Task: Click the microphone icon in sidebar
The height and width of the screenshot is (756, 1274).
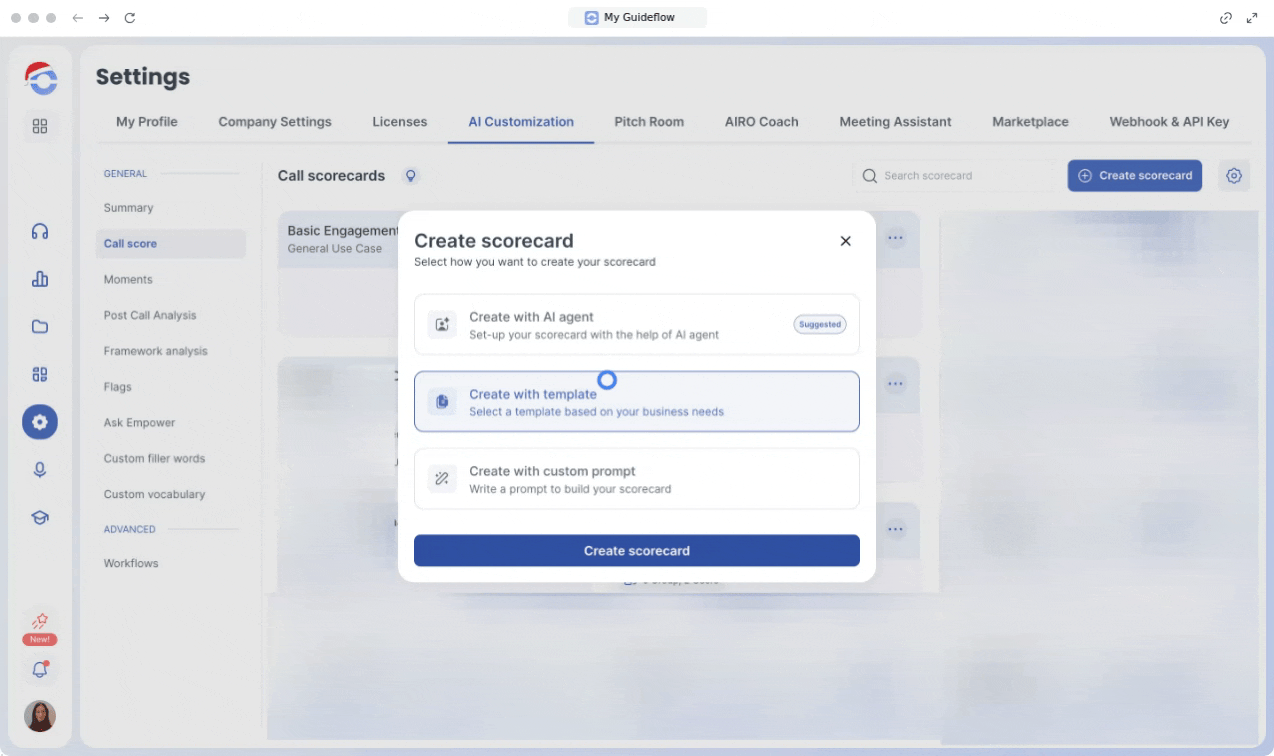Action: pyautogui.click(x=40, y=469)
